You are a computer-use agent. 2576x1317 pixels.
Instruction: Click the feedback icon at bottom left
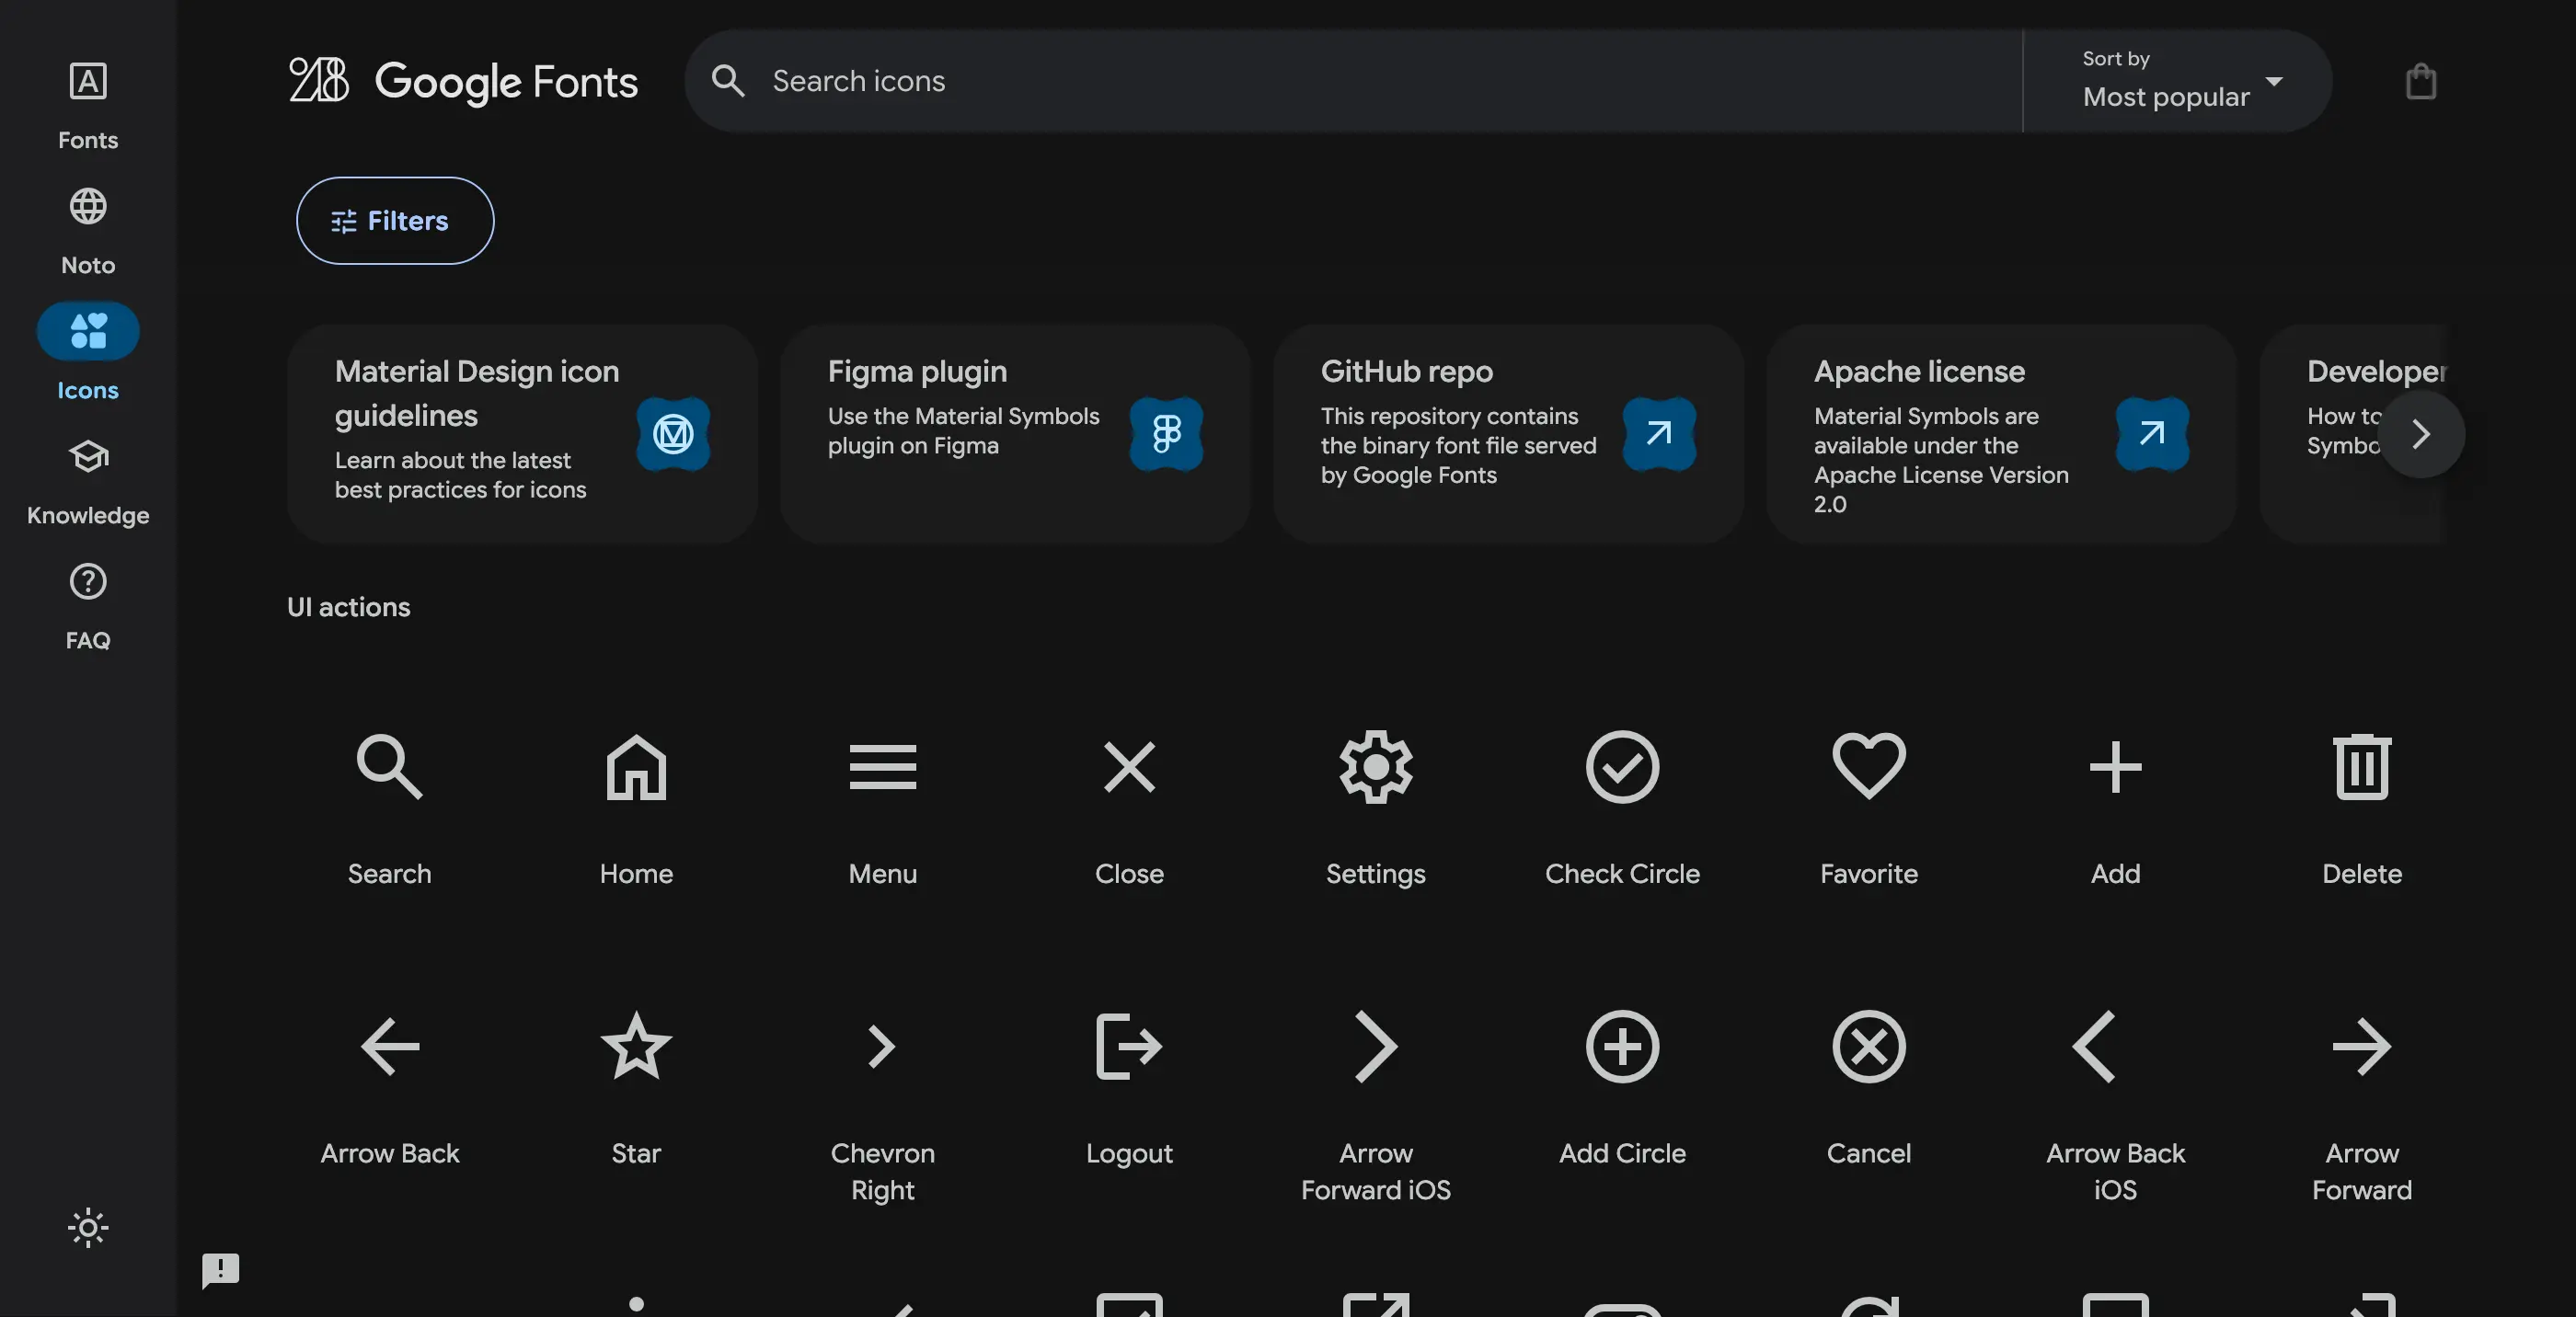pos(220,1270)
